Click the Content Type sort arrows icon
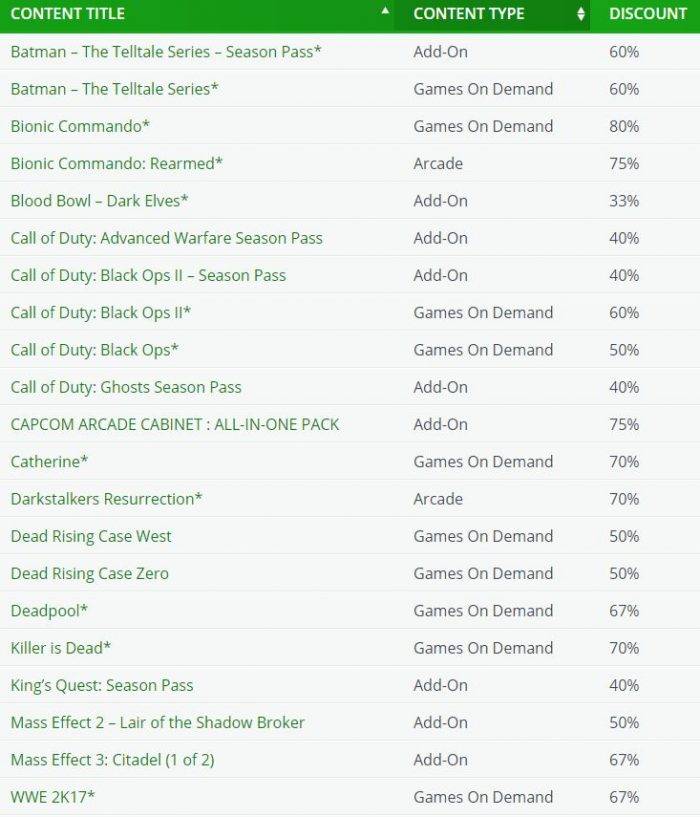This screenshot has height=817, width=700. click(581, 14)
